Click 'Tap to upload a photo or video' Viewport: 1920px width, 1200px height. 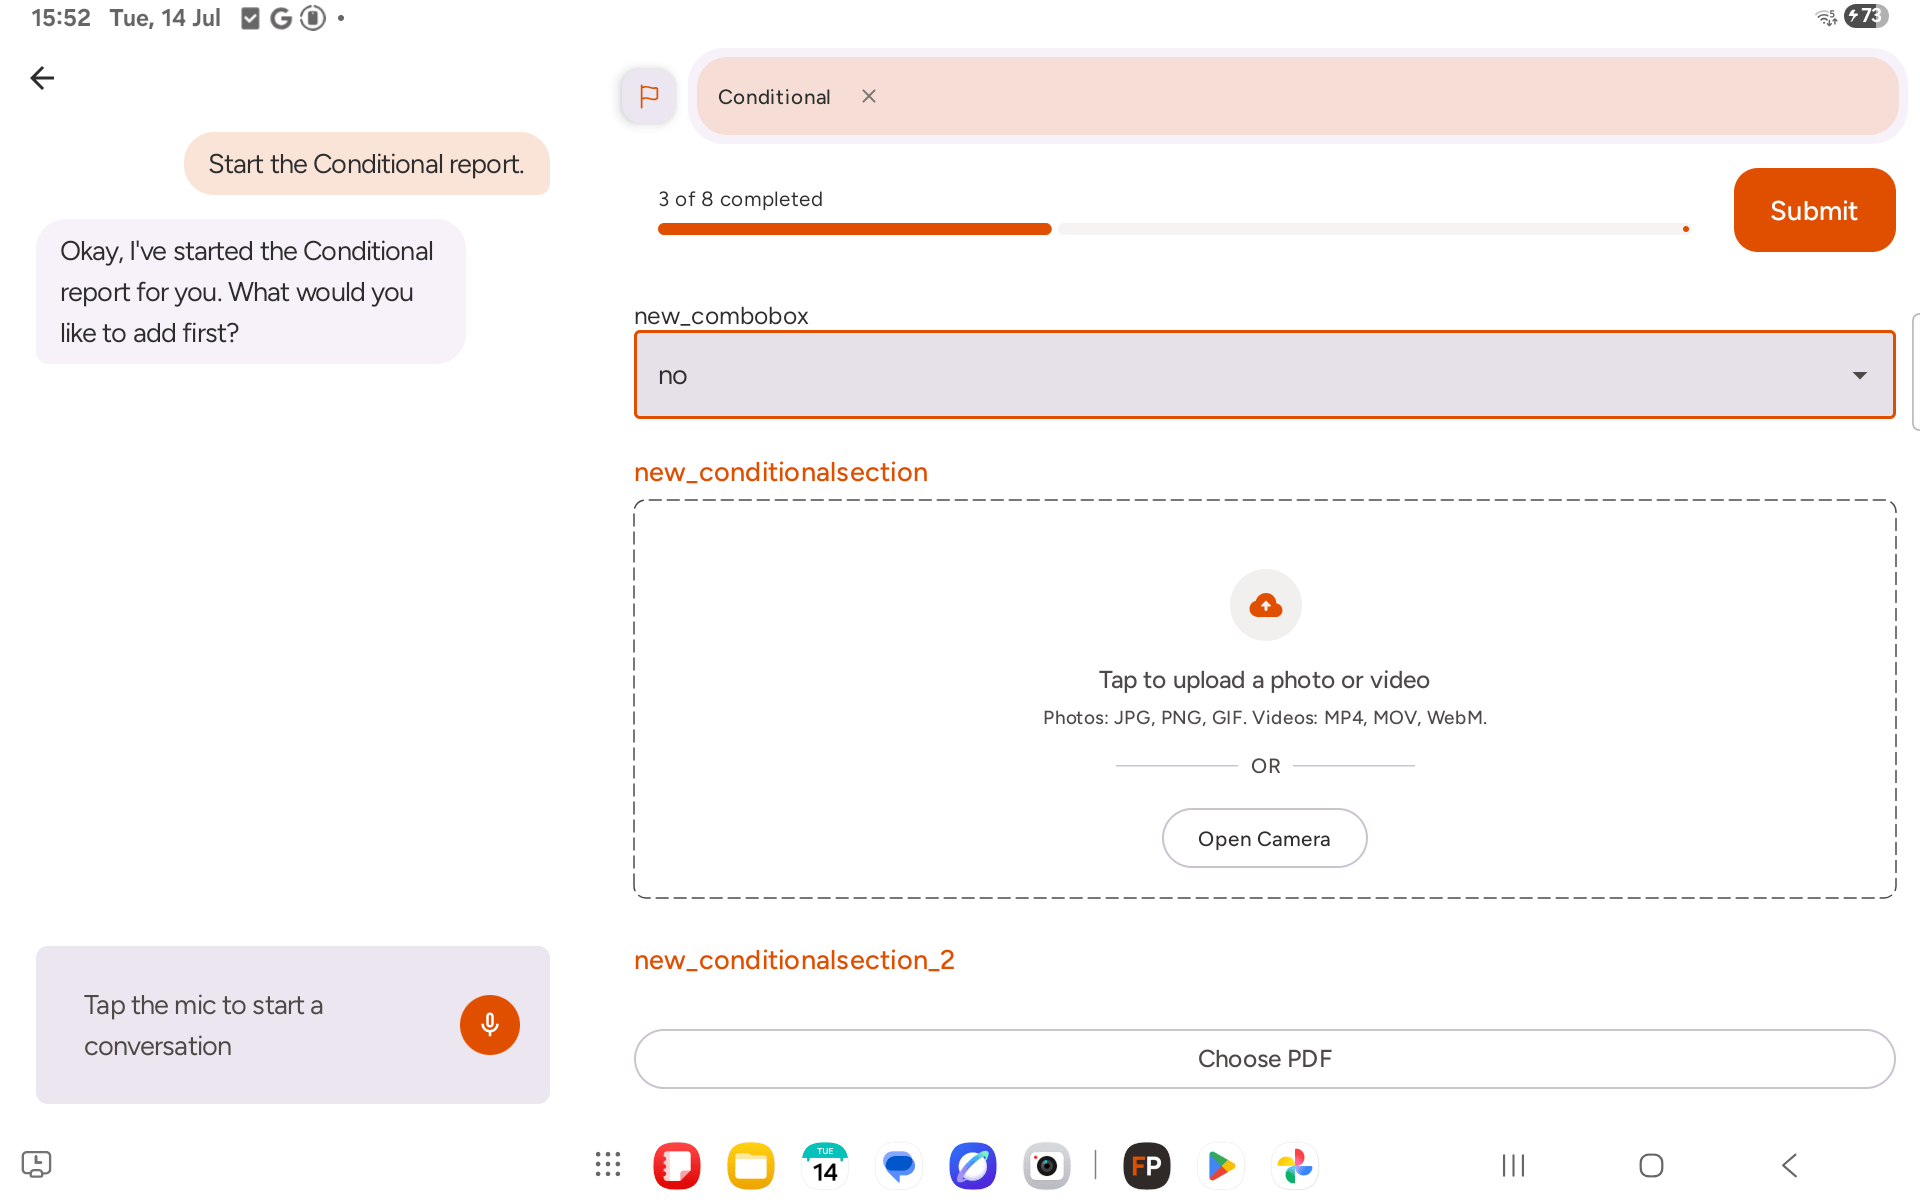tap(1264, 680)
